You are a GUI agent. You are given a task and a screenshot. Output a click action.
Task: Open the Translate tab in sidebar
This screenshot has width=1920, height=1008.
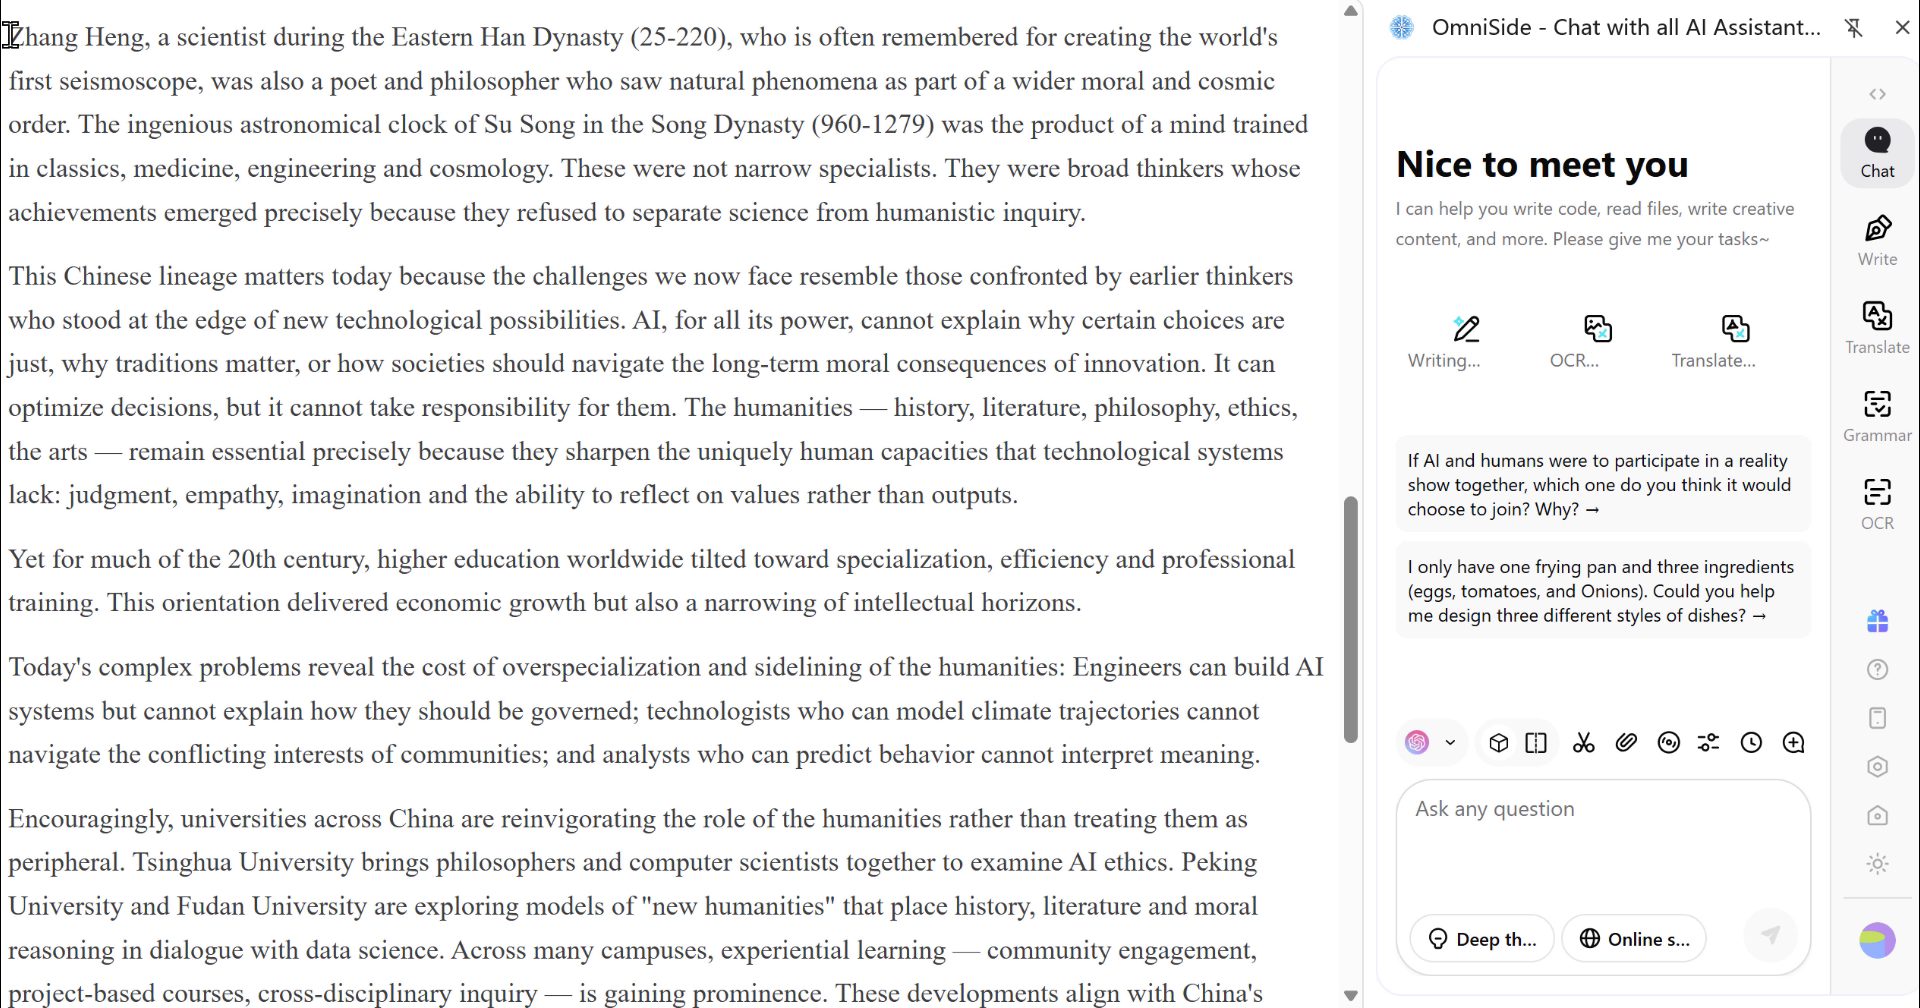pyautogui.click(x=1877, y=328)
